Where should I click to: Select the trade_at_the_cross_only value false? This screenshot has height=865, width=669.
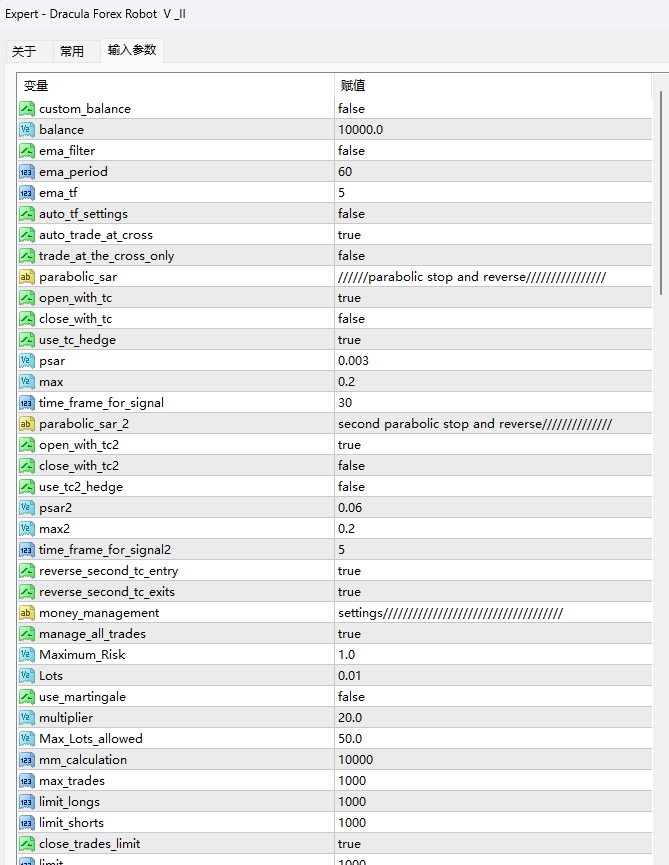point(351,255)
